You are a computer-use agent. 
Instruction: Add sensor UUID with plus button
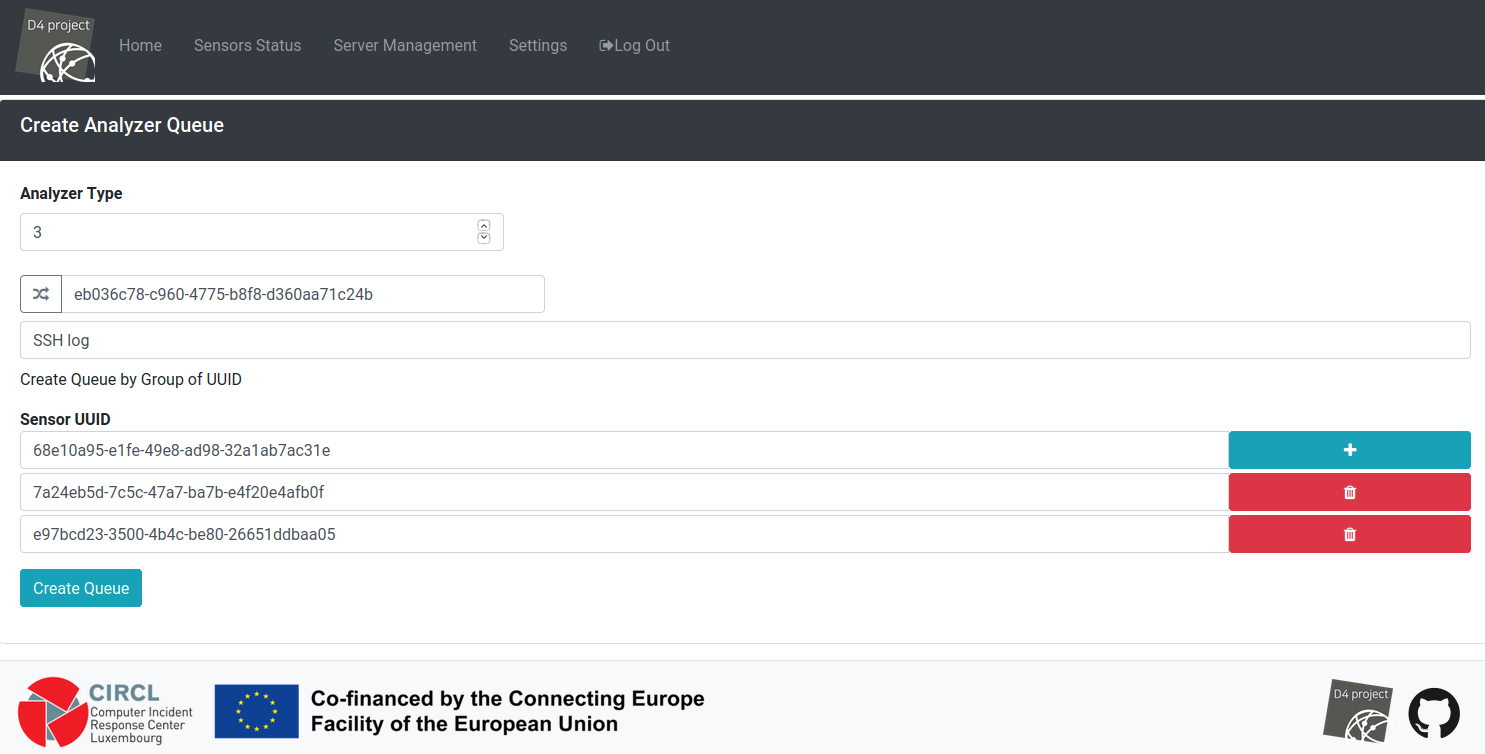tap(1349, 450)
